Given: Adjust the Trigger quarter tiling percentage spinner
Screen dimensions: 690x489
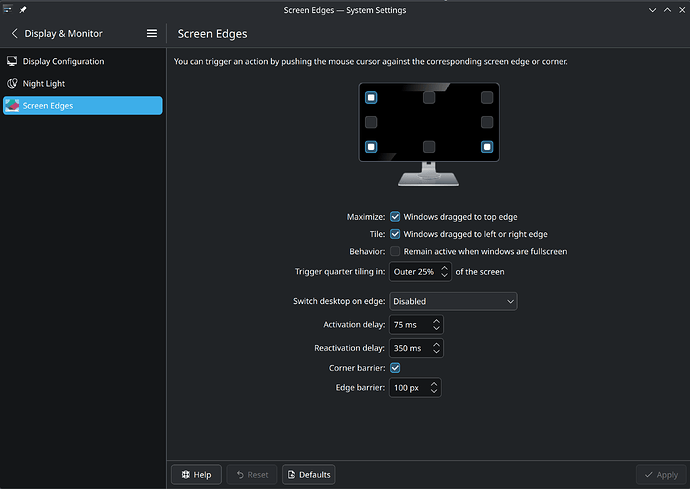Looking at the screenshot, I should (x=419, y=272).
